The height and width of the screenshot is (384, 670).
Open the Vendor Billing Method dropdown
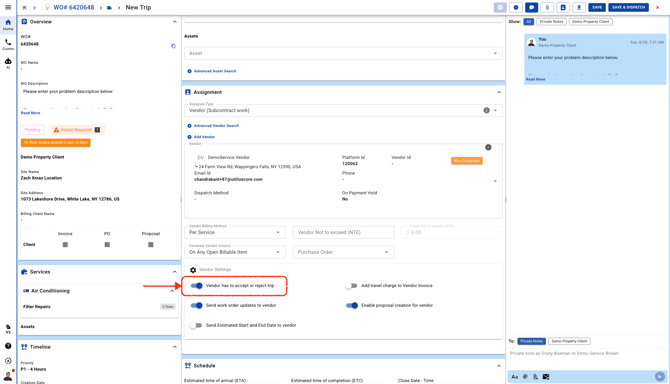click(235, 232)
